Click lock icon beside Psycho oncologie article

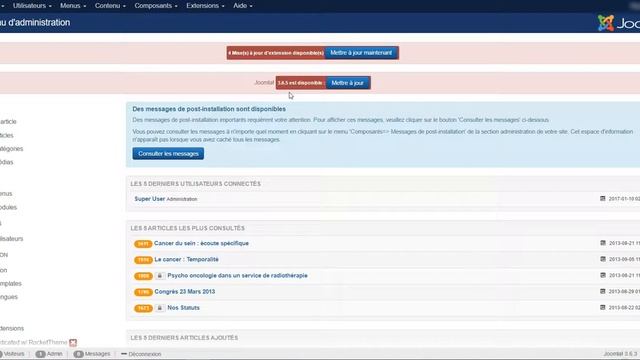pyautogui.click(x=160, y=276)
